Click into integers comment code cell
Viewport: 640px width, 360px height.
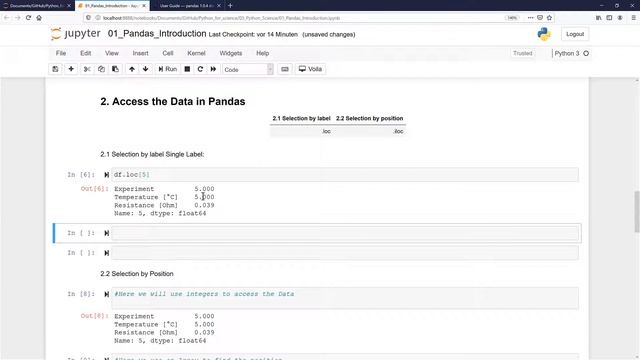pos(345,298)
